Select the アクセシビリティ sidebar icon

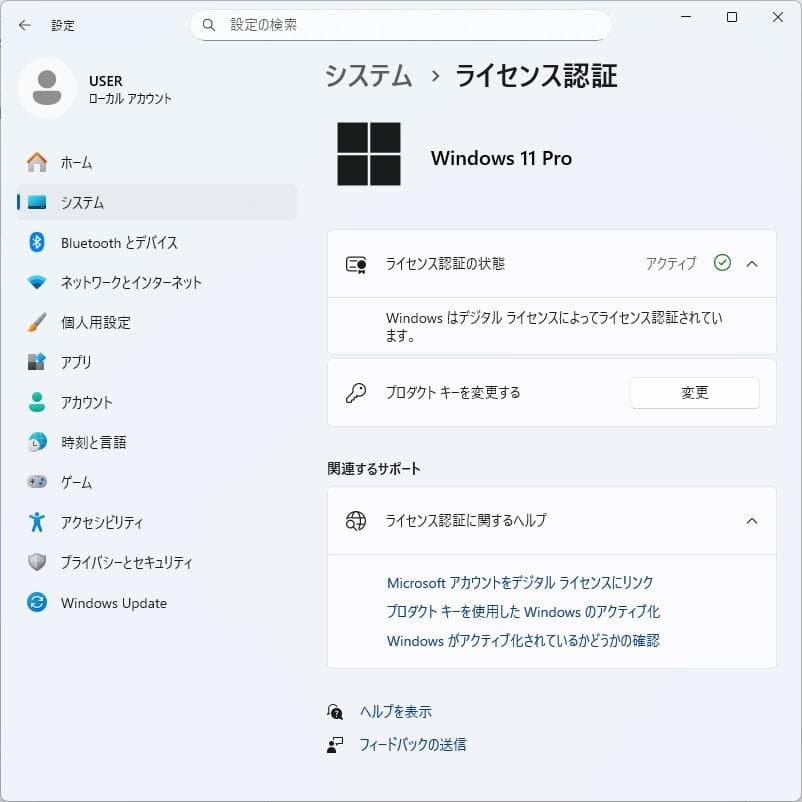37,522
